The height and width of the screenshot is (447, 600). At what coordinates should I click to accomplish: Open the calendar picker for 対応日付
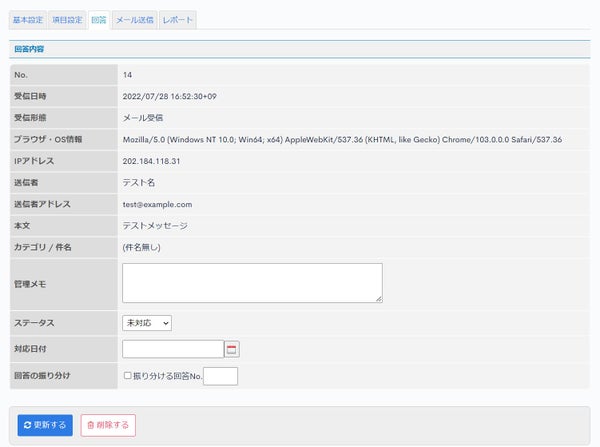pos(232,349)
